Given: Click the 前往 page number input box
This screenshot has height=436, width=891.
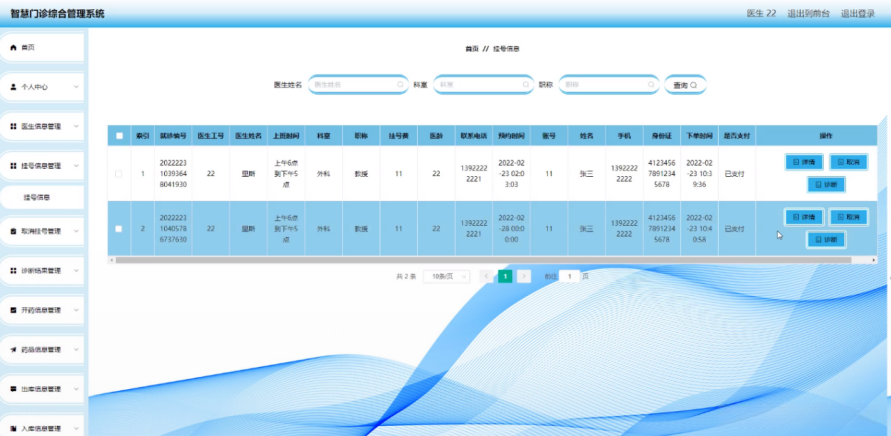Looking at the screenshot, I should click(x=569, y=276).
